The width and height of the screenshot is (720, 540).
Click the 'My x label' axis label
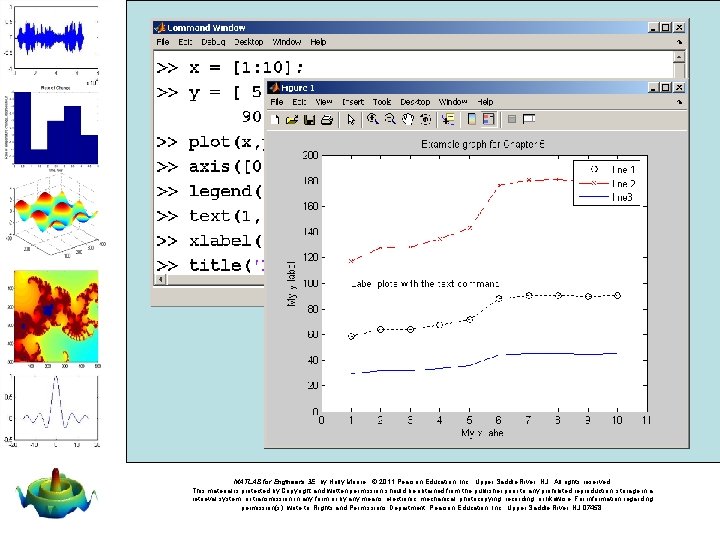(482, 433)
